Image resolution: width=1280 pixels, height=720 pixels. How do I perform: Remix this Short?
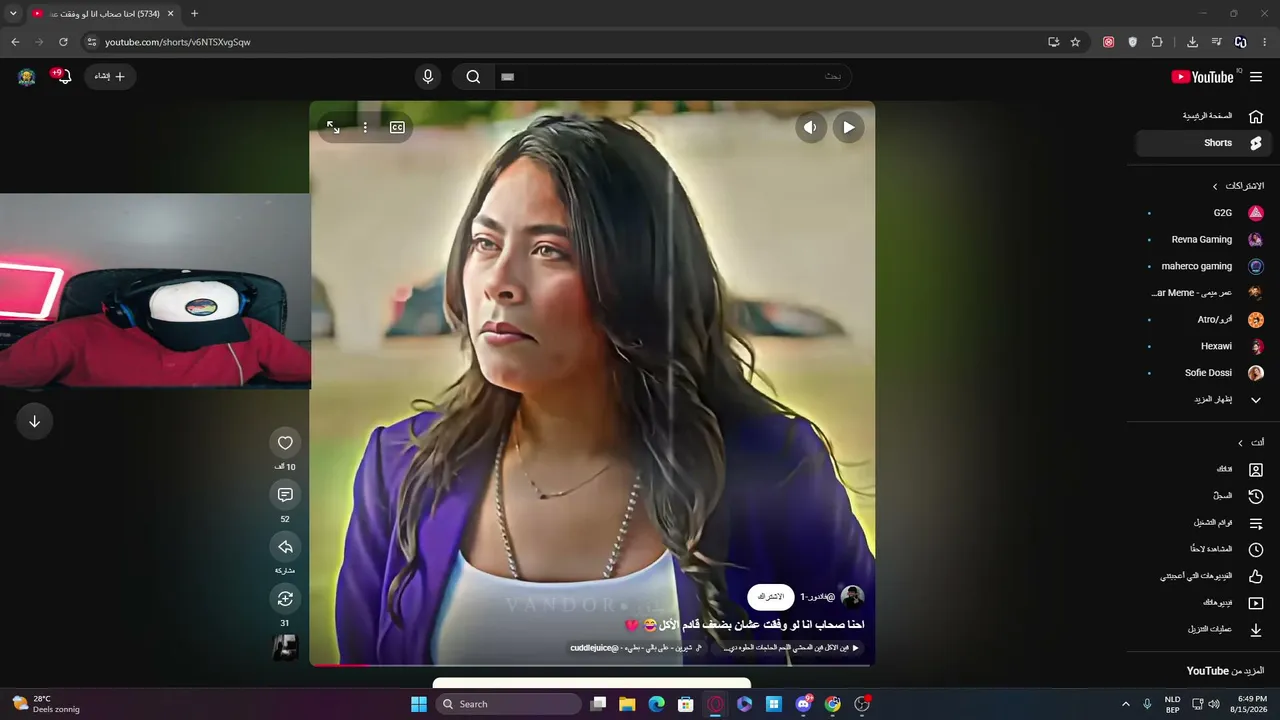point(285,599)
